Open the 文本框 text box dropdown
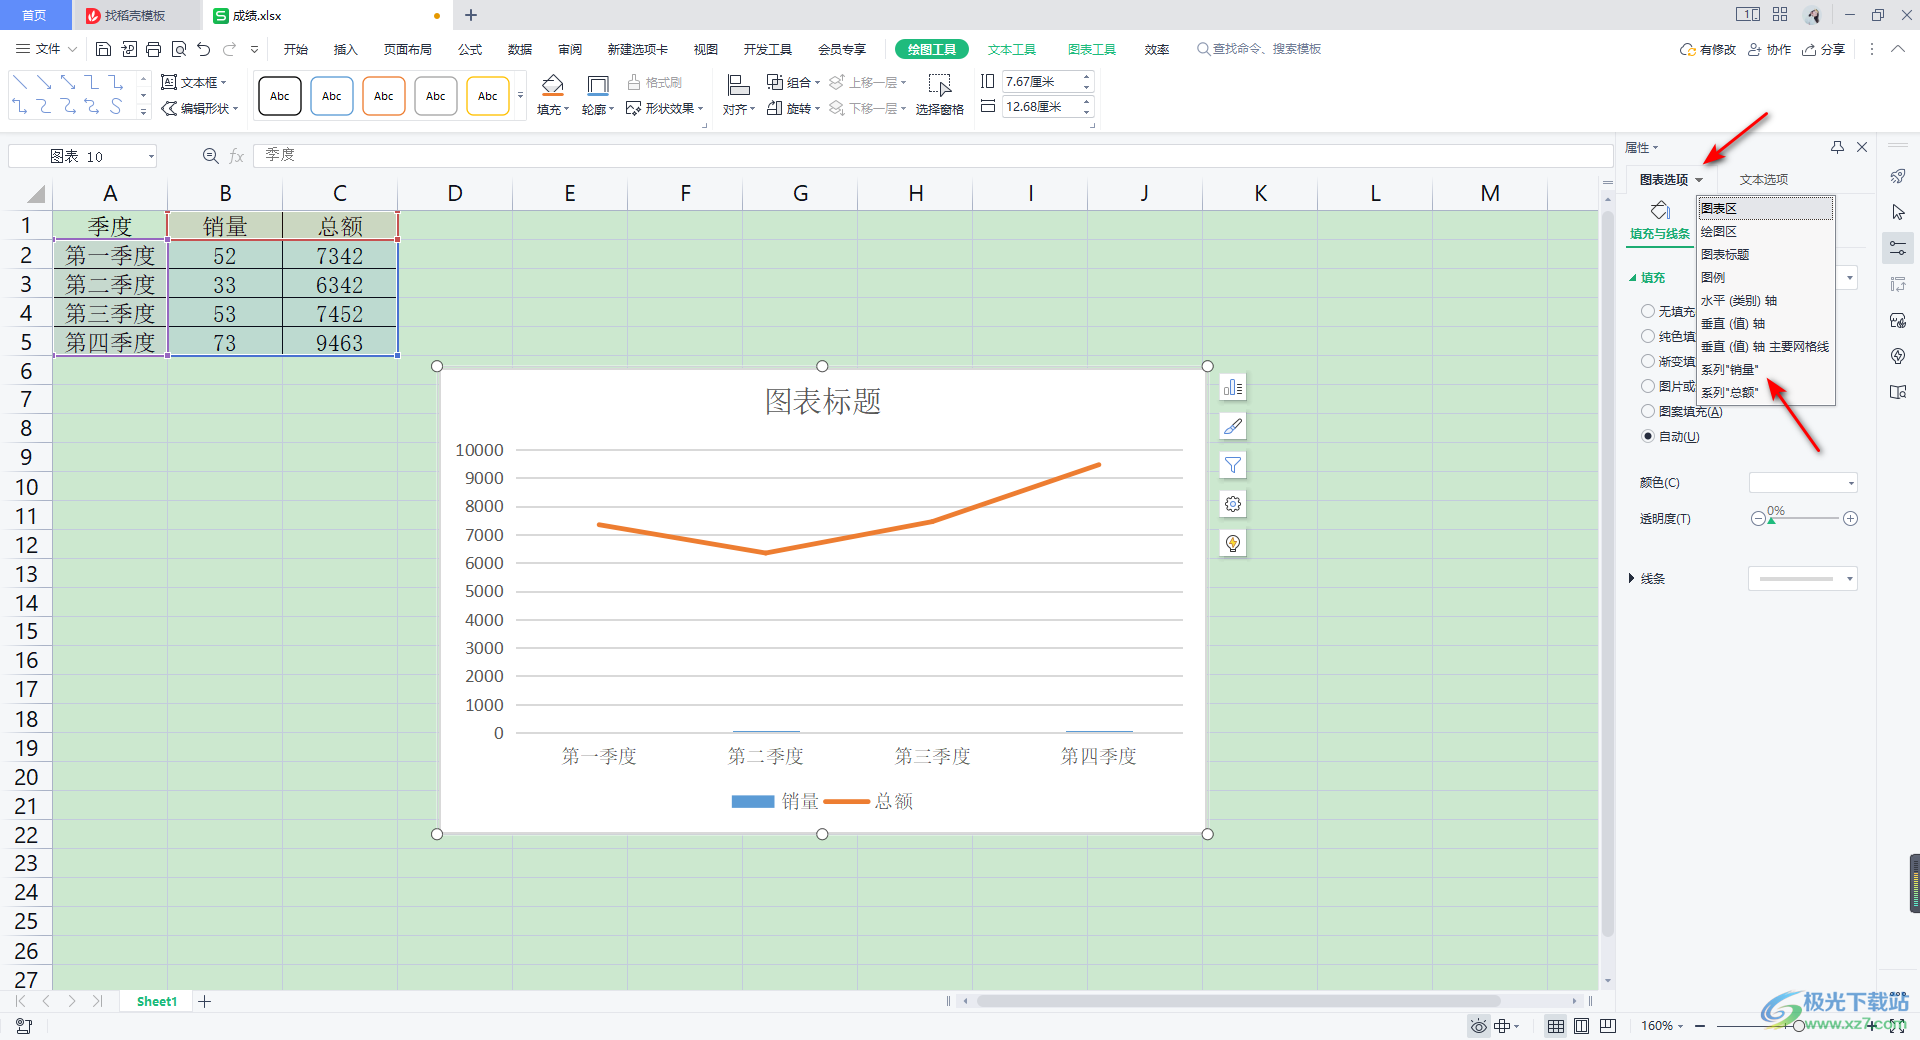Viewport: 1920px width, 1040px height. pos(194,82)
